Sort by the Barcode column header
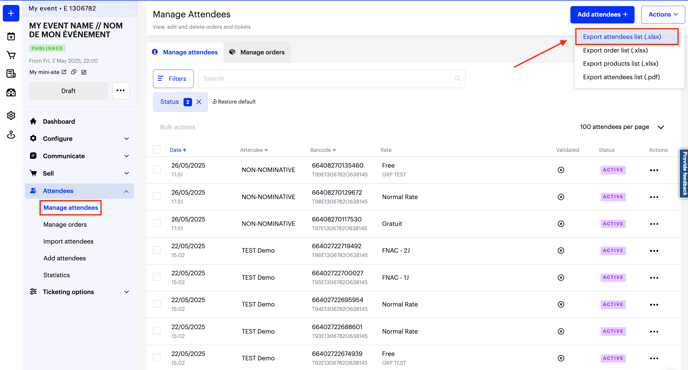Image resolution: width=688 pixels, height=370 pixels. [323, 150]
